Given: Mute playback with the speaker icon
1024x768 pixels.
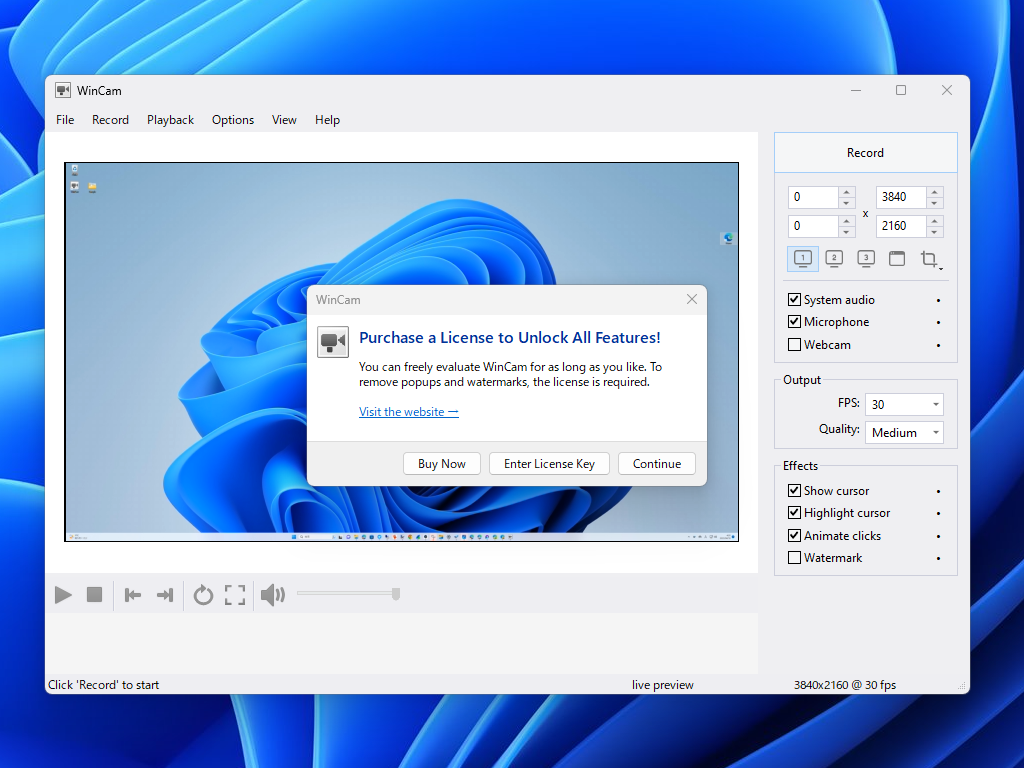Looking at the screenshot, I should point(270,594).
